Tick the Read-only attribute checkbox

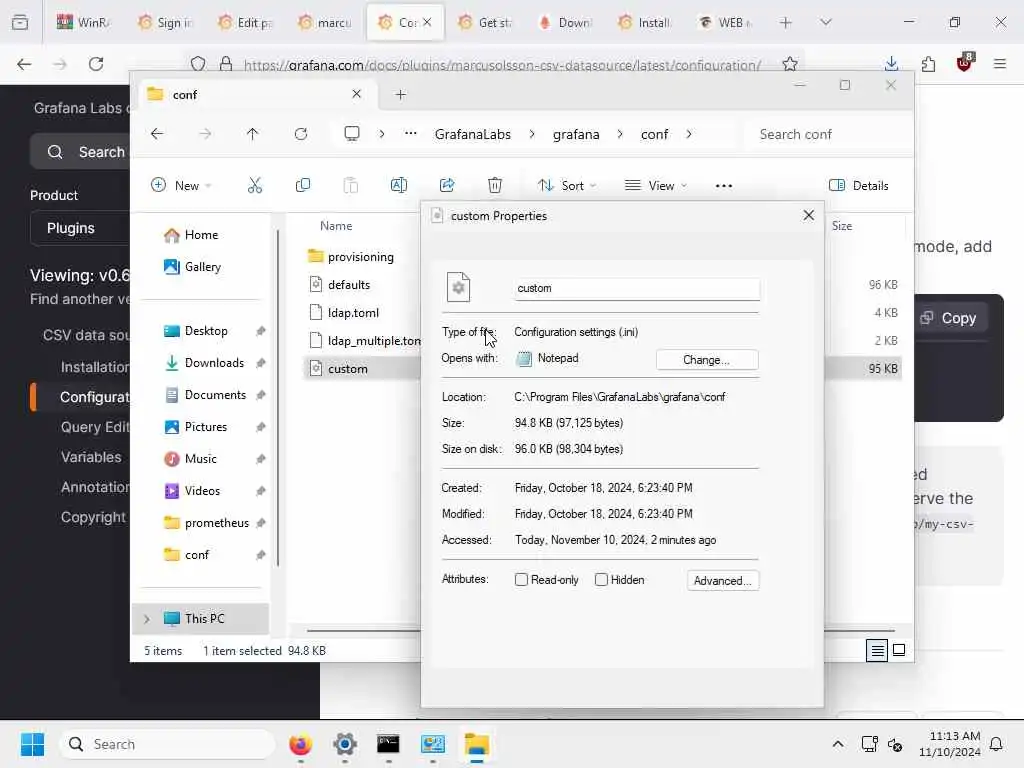(x=521, y=580)
